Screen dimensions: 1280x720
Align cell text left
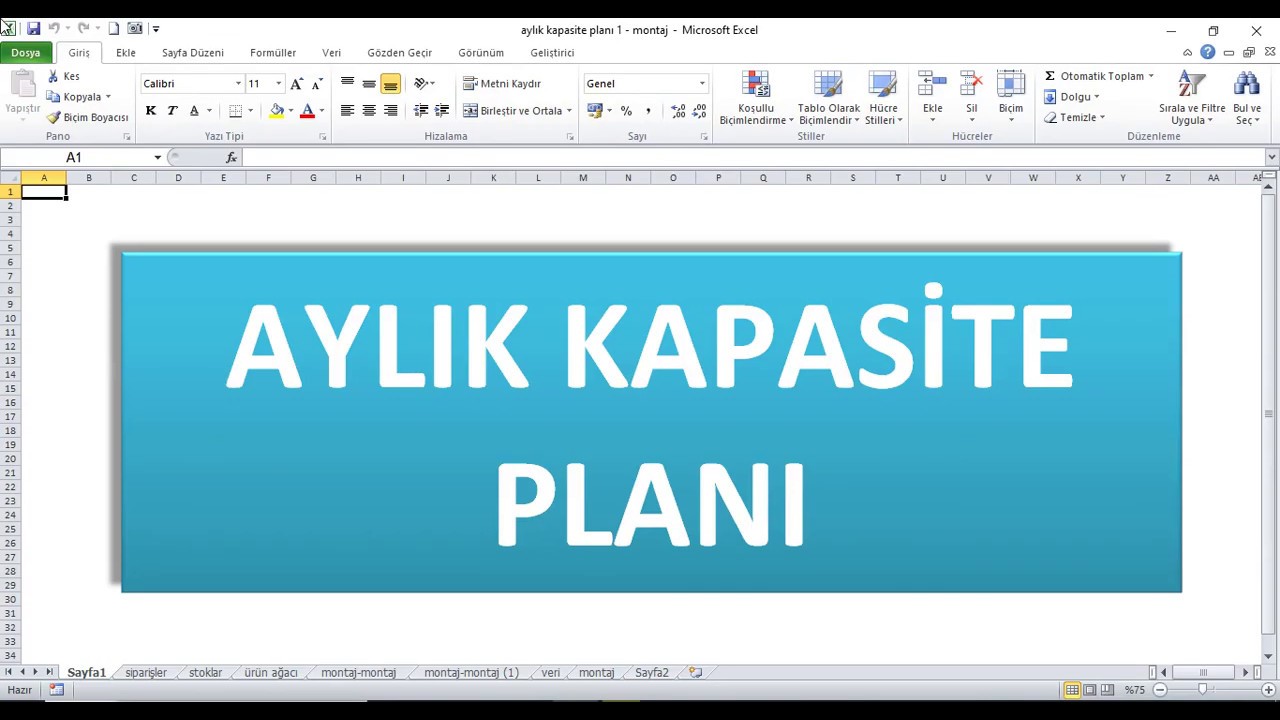[x=347, y=111]
